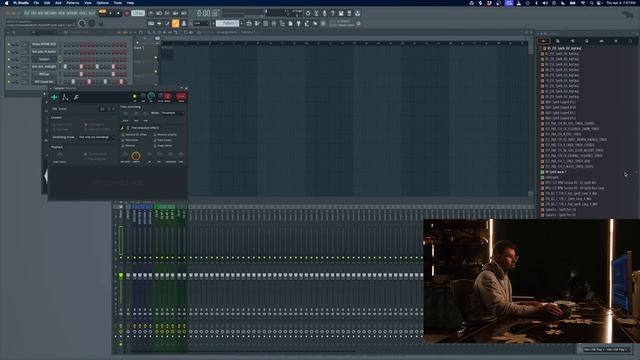Click the folder icon beside sampler File field
The height and width of the screenshot is (360, 640).
(102, 109)
